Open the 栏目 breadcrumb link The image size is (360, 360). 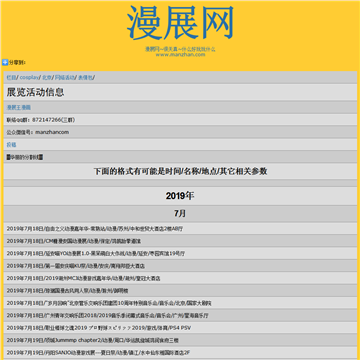[x=11, y=77]
